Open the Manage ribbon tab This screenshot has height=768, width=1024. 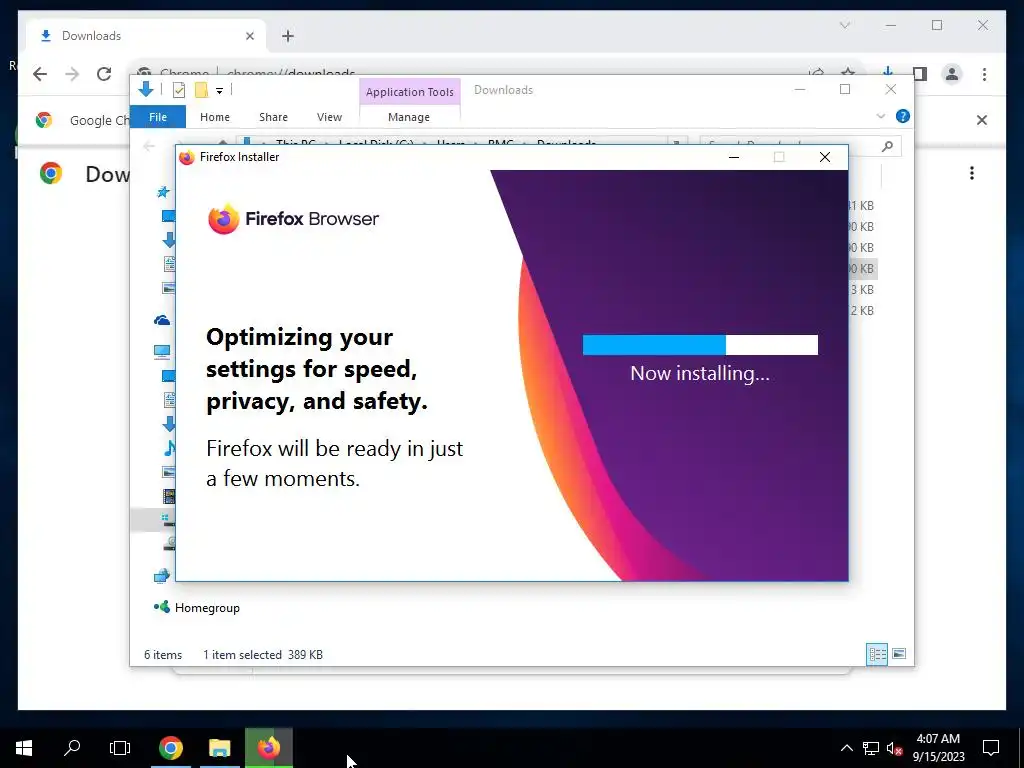click(x=409, y=117)
